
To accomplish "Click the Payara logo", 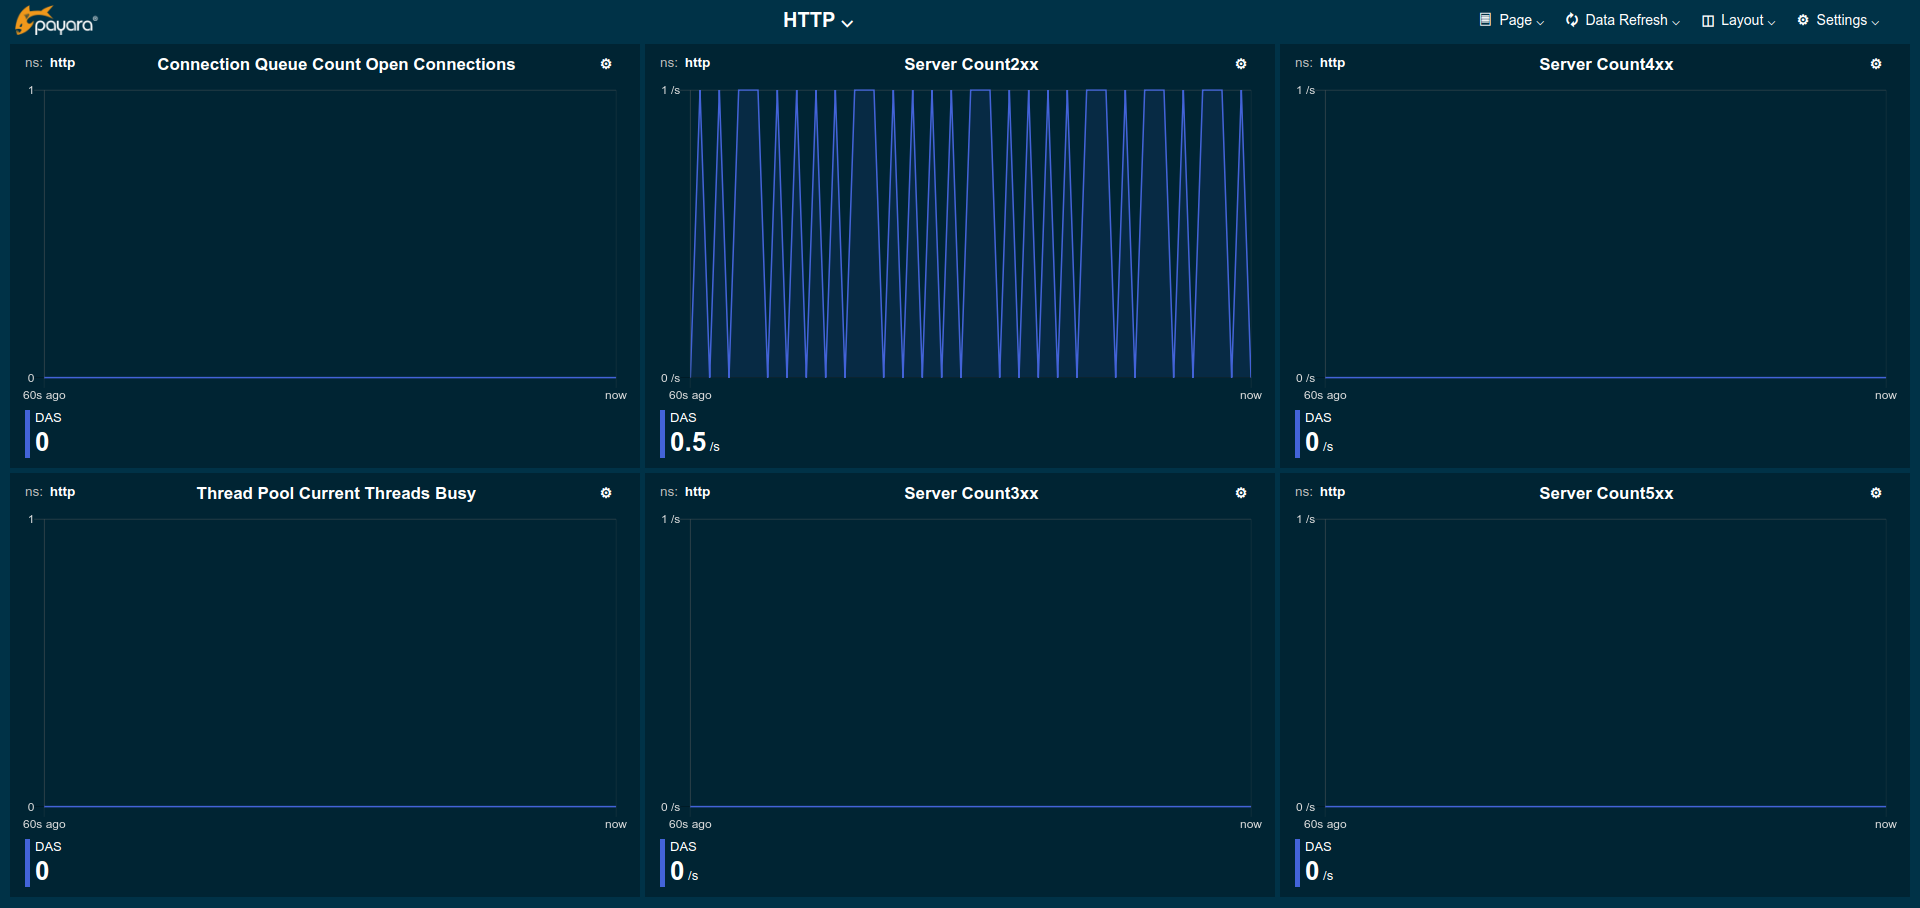I will pos(56,21).
